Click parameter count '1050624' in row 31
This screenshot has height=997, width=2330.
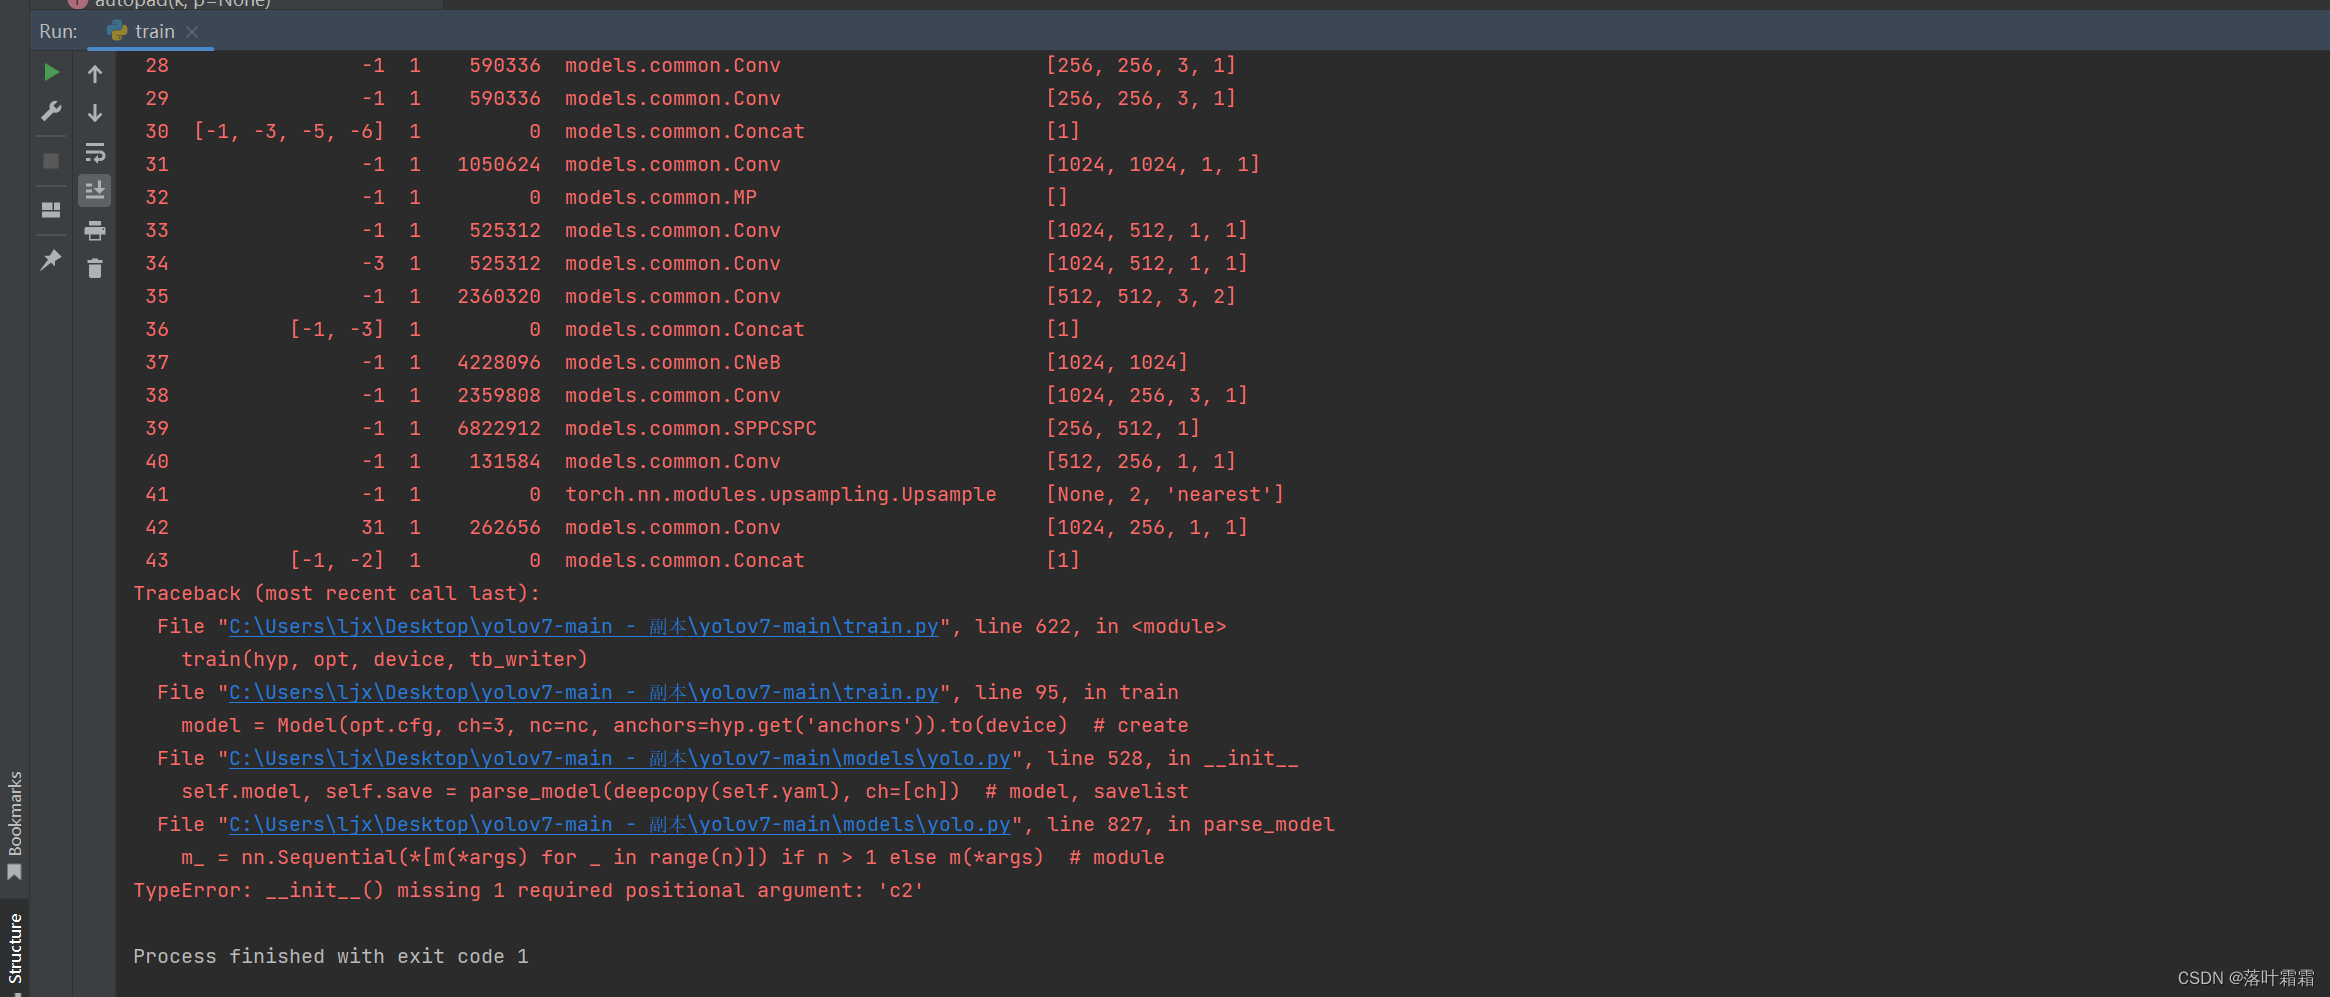point(499,164)
